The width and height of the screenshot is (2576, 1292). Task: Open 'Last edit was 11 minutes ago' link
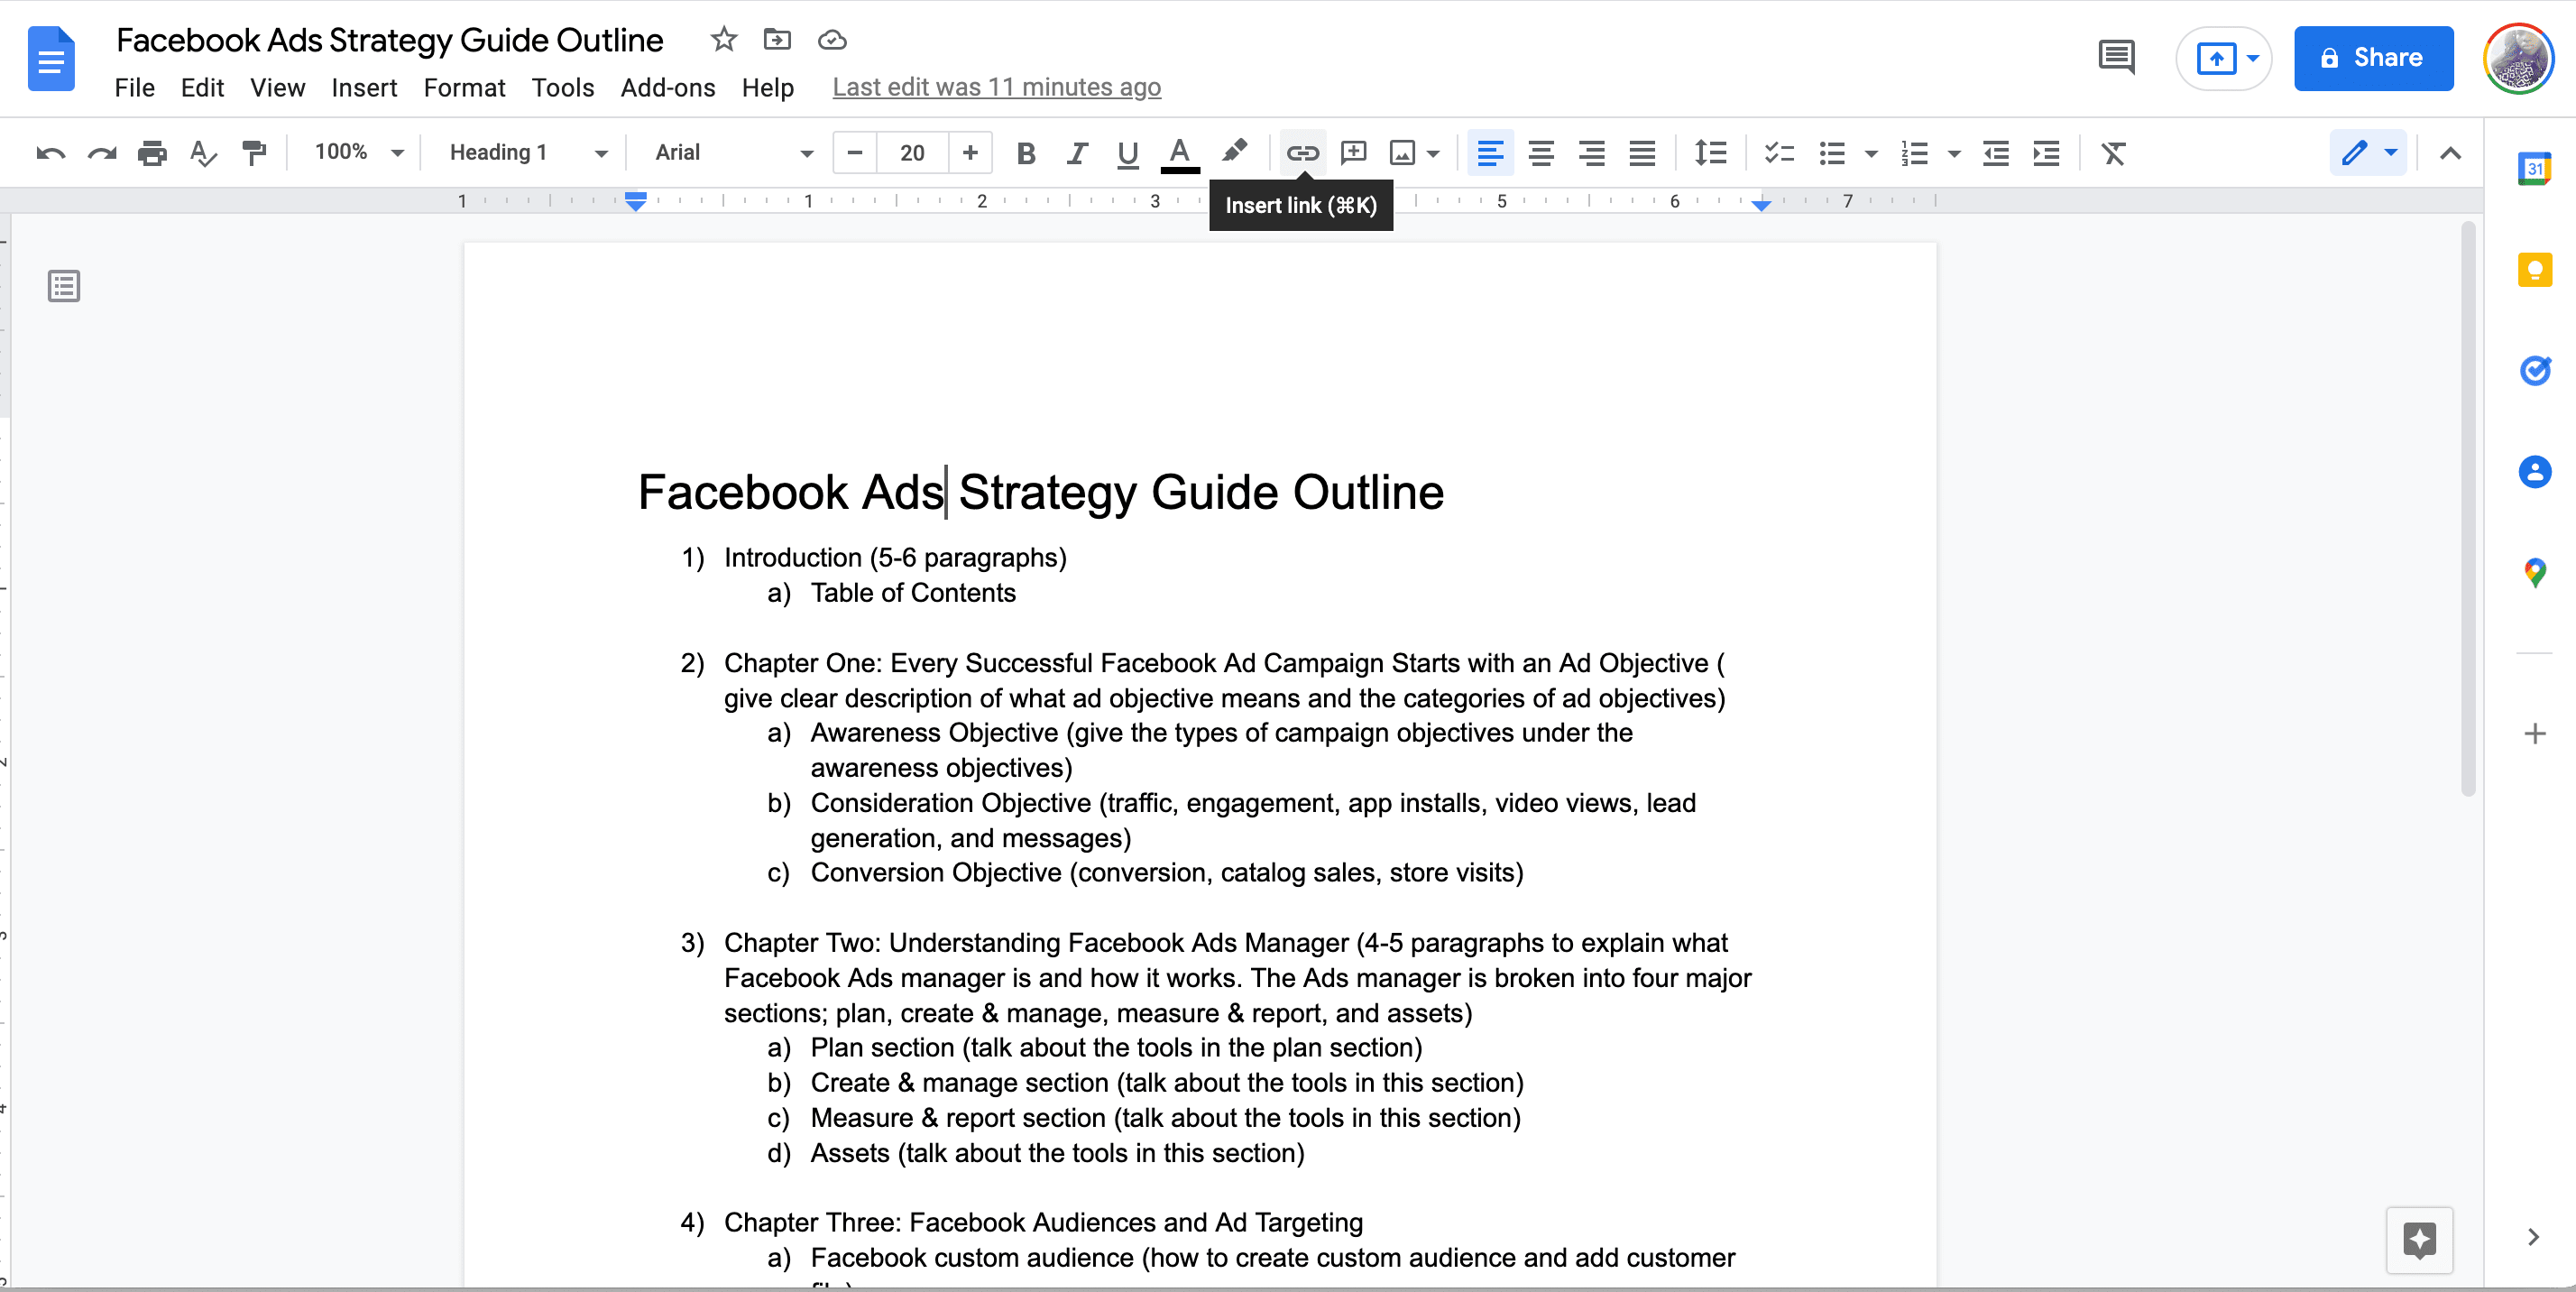(996, 88)
